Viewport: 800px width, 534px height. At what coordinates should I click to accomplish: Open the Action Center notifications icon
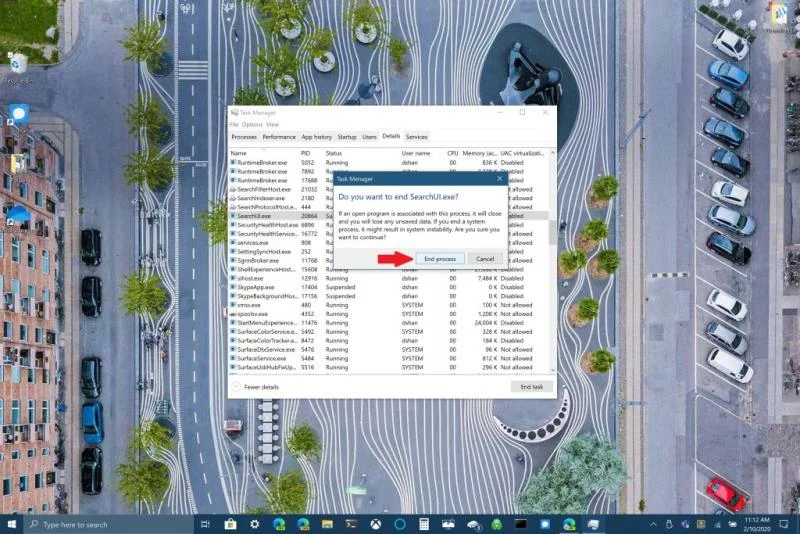[784, 524]
